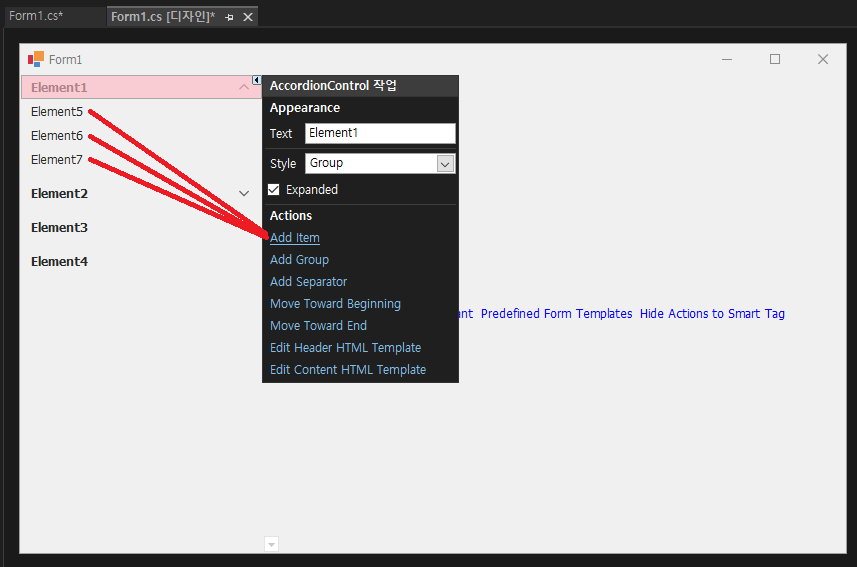
Task: Choose Move Toward Beginning
Action: pos(335,303)
